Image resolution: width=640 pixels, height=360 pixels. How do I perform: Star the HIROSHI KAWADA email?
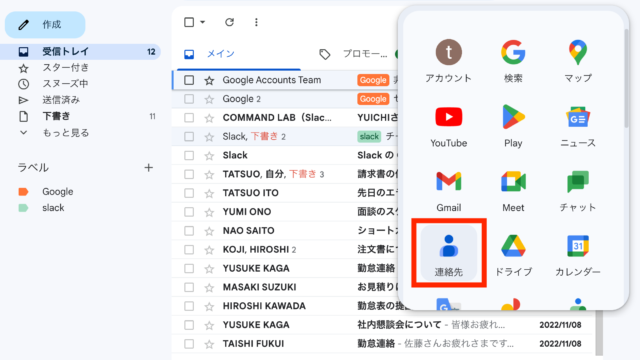coord(209,307)
